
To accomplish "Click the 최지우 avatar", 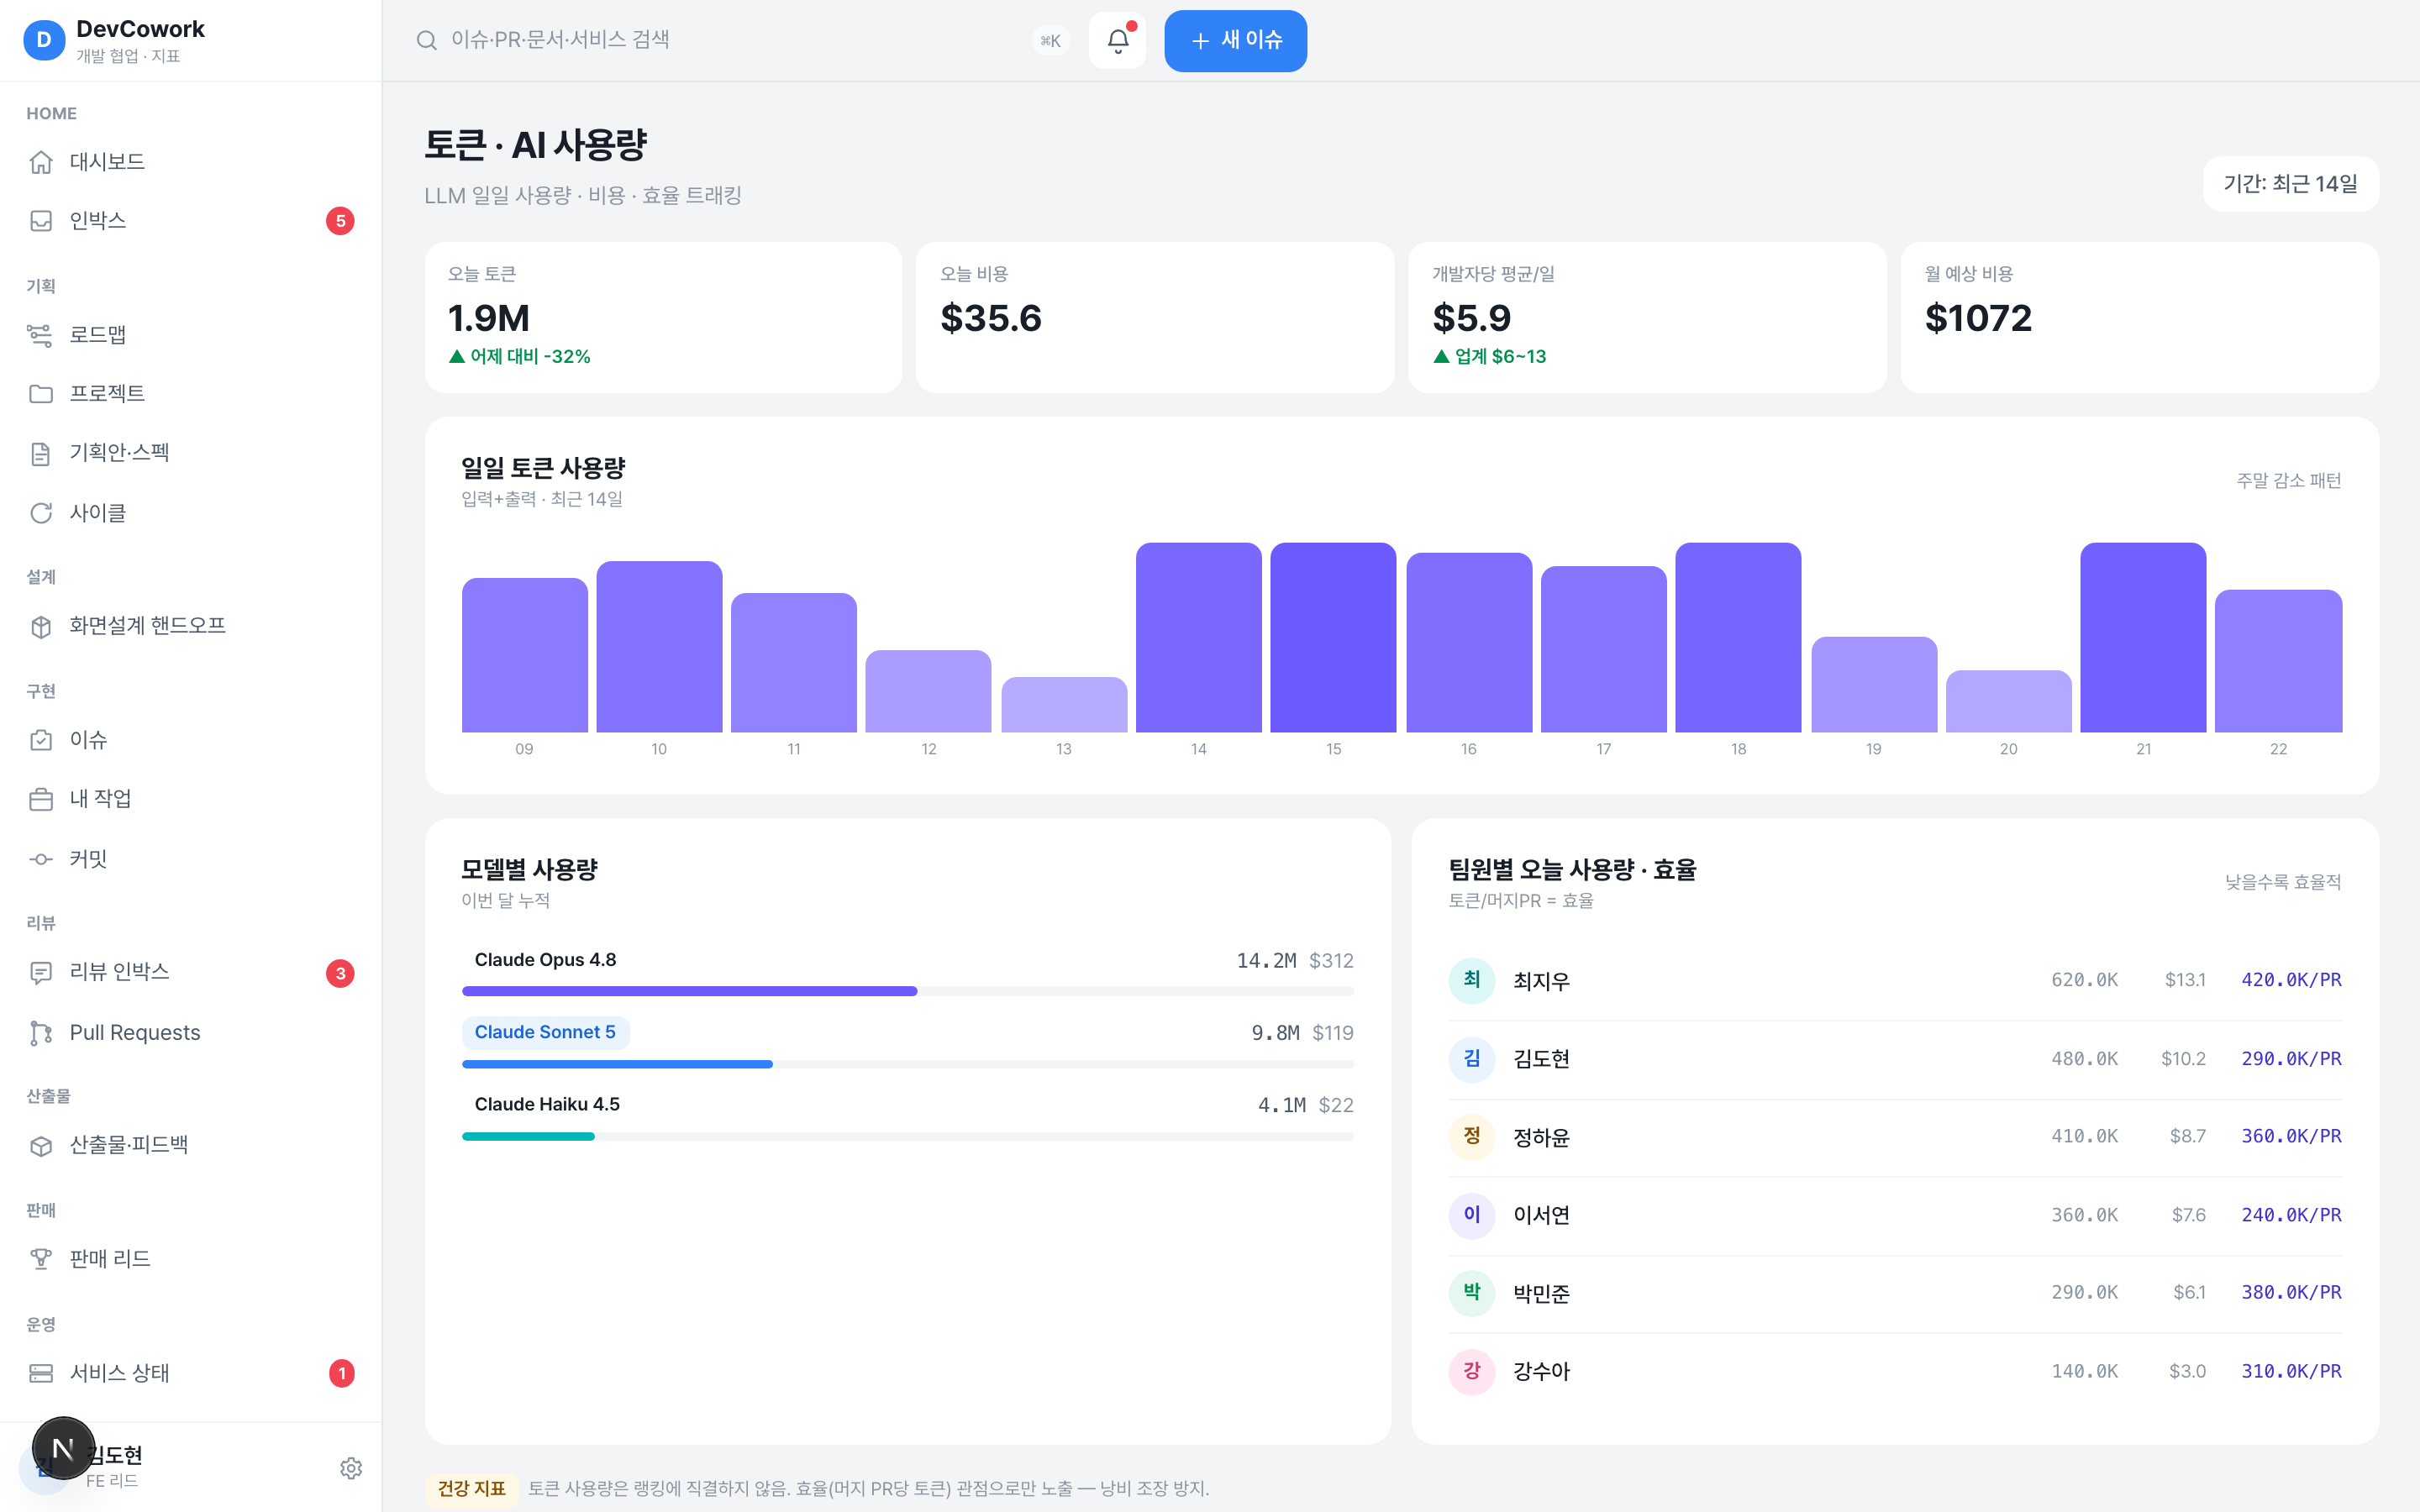I will pyautogui.click(x=1472, y=980).
